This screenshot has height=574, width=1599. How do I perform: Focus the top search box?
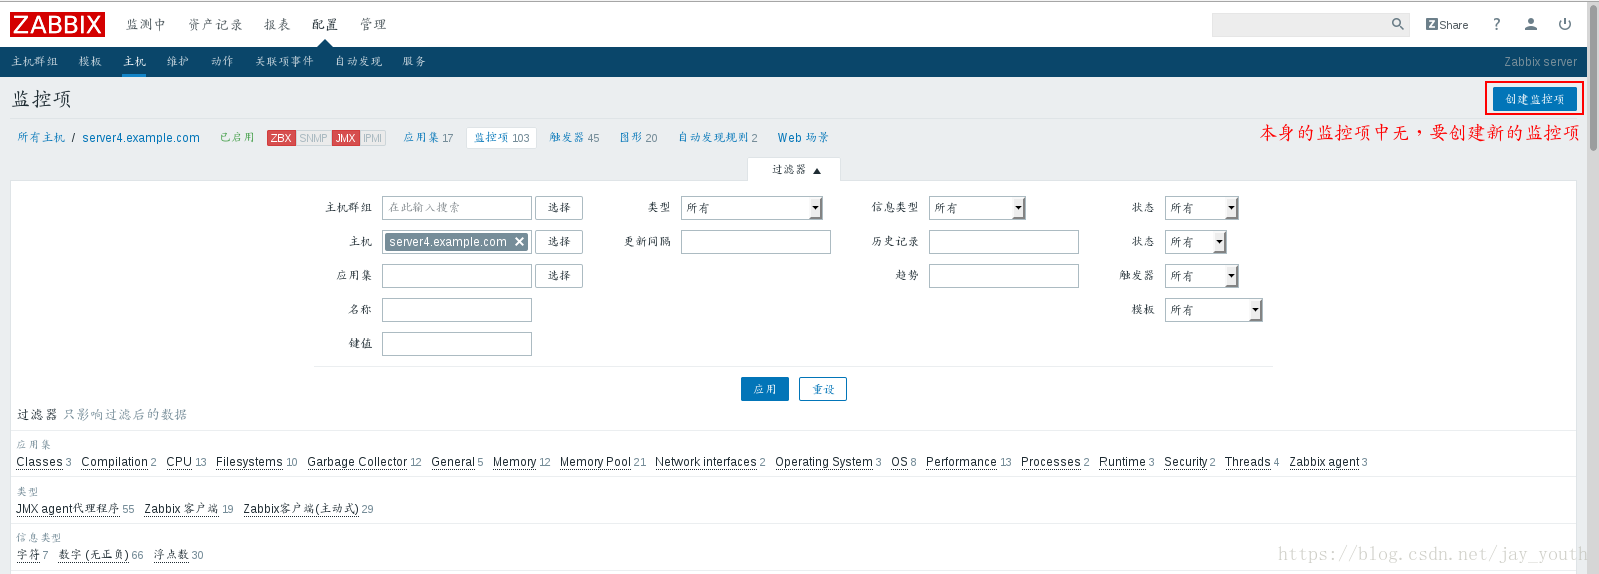click(x=1300, y=24)
